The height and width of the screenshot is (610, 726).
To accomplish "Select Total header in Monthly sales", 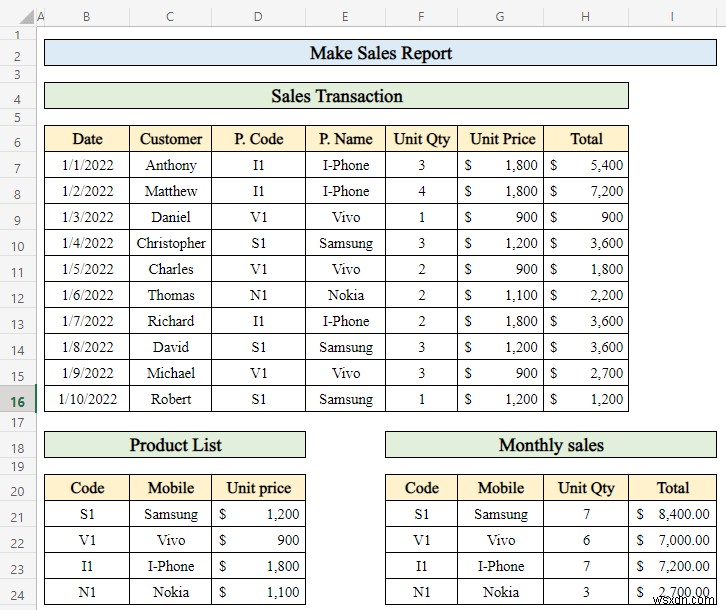I will click(672, 487).
